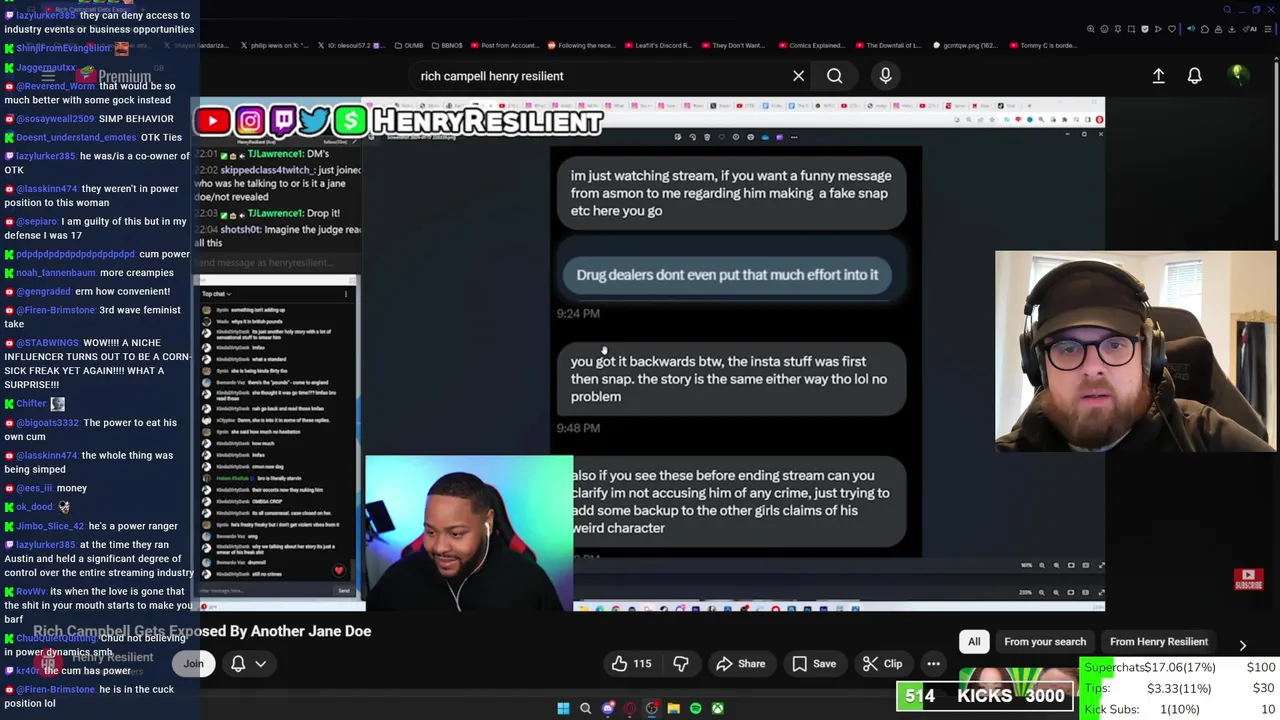
Task: Click the Twitter bird in HenryResilient banner
Action: [x=314, y=121]
